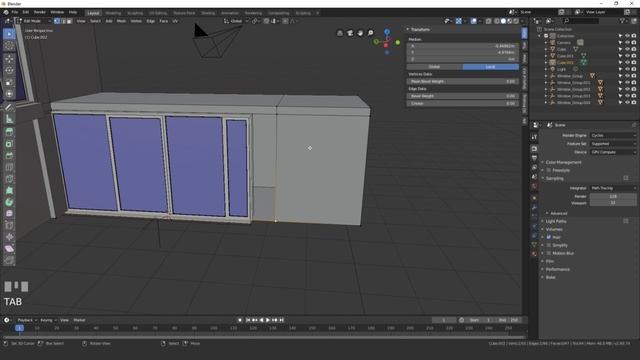Open the Vertex menu in viewport header
The width and height of the screenshot is (640, 360).
click(136, 21)
